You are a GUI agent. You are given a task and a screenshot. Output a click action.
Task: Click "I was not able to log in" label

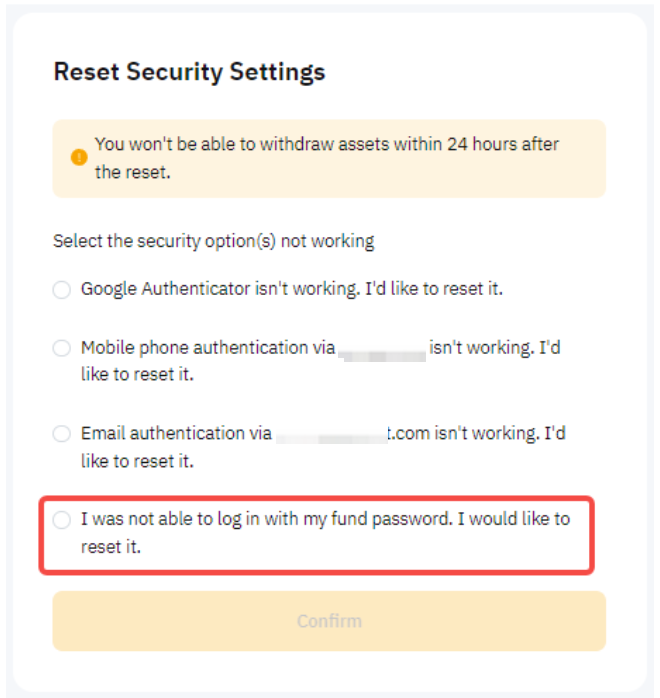click(325, 520)
